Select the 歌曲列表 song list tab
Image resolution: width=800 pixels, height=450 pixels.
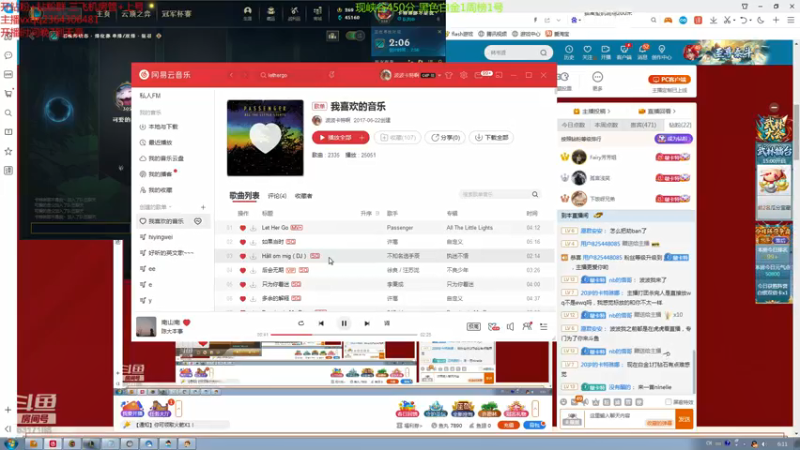[x=244, y=196]
